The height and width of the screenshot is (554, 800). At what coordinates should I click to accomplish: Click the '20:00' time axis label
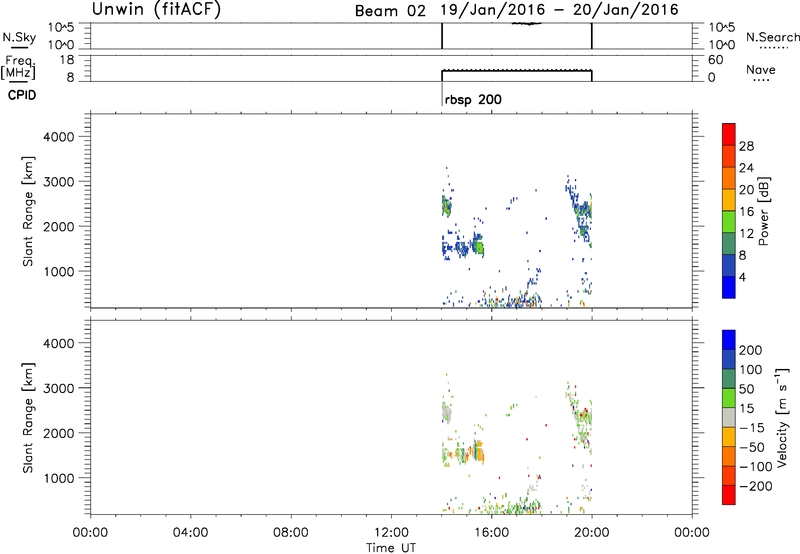592,533
